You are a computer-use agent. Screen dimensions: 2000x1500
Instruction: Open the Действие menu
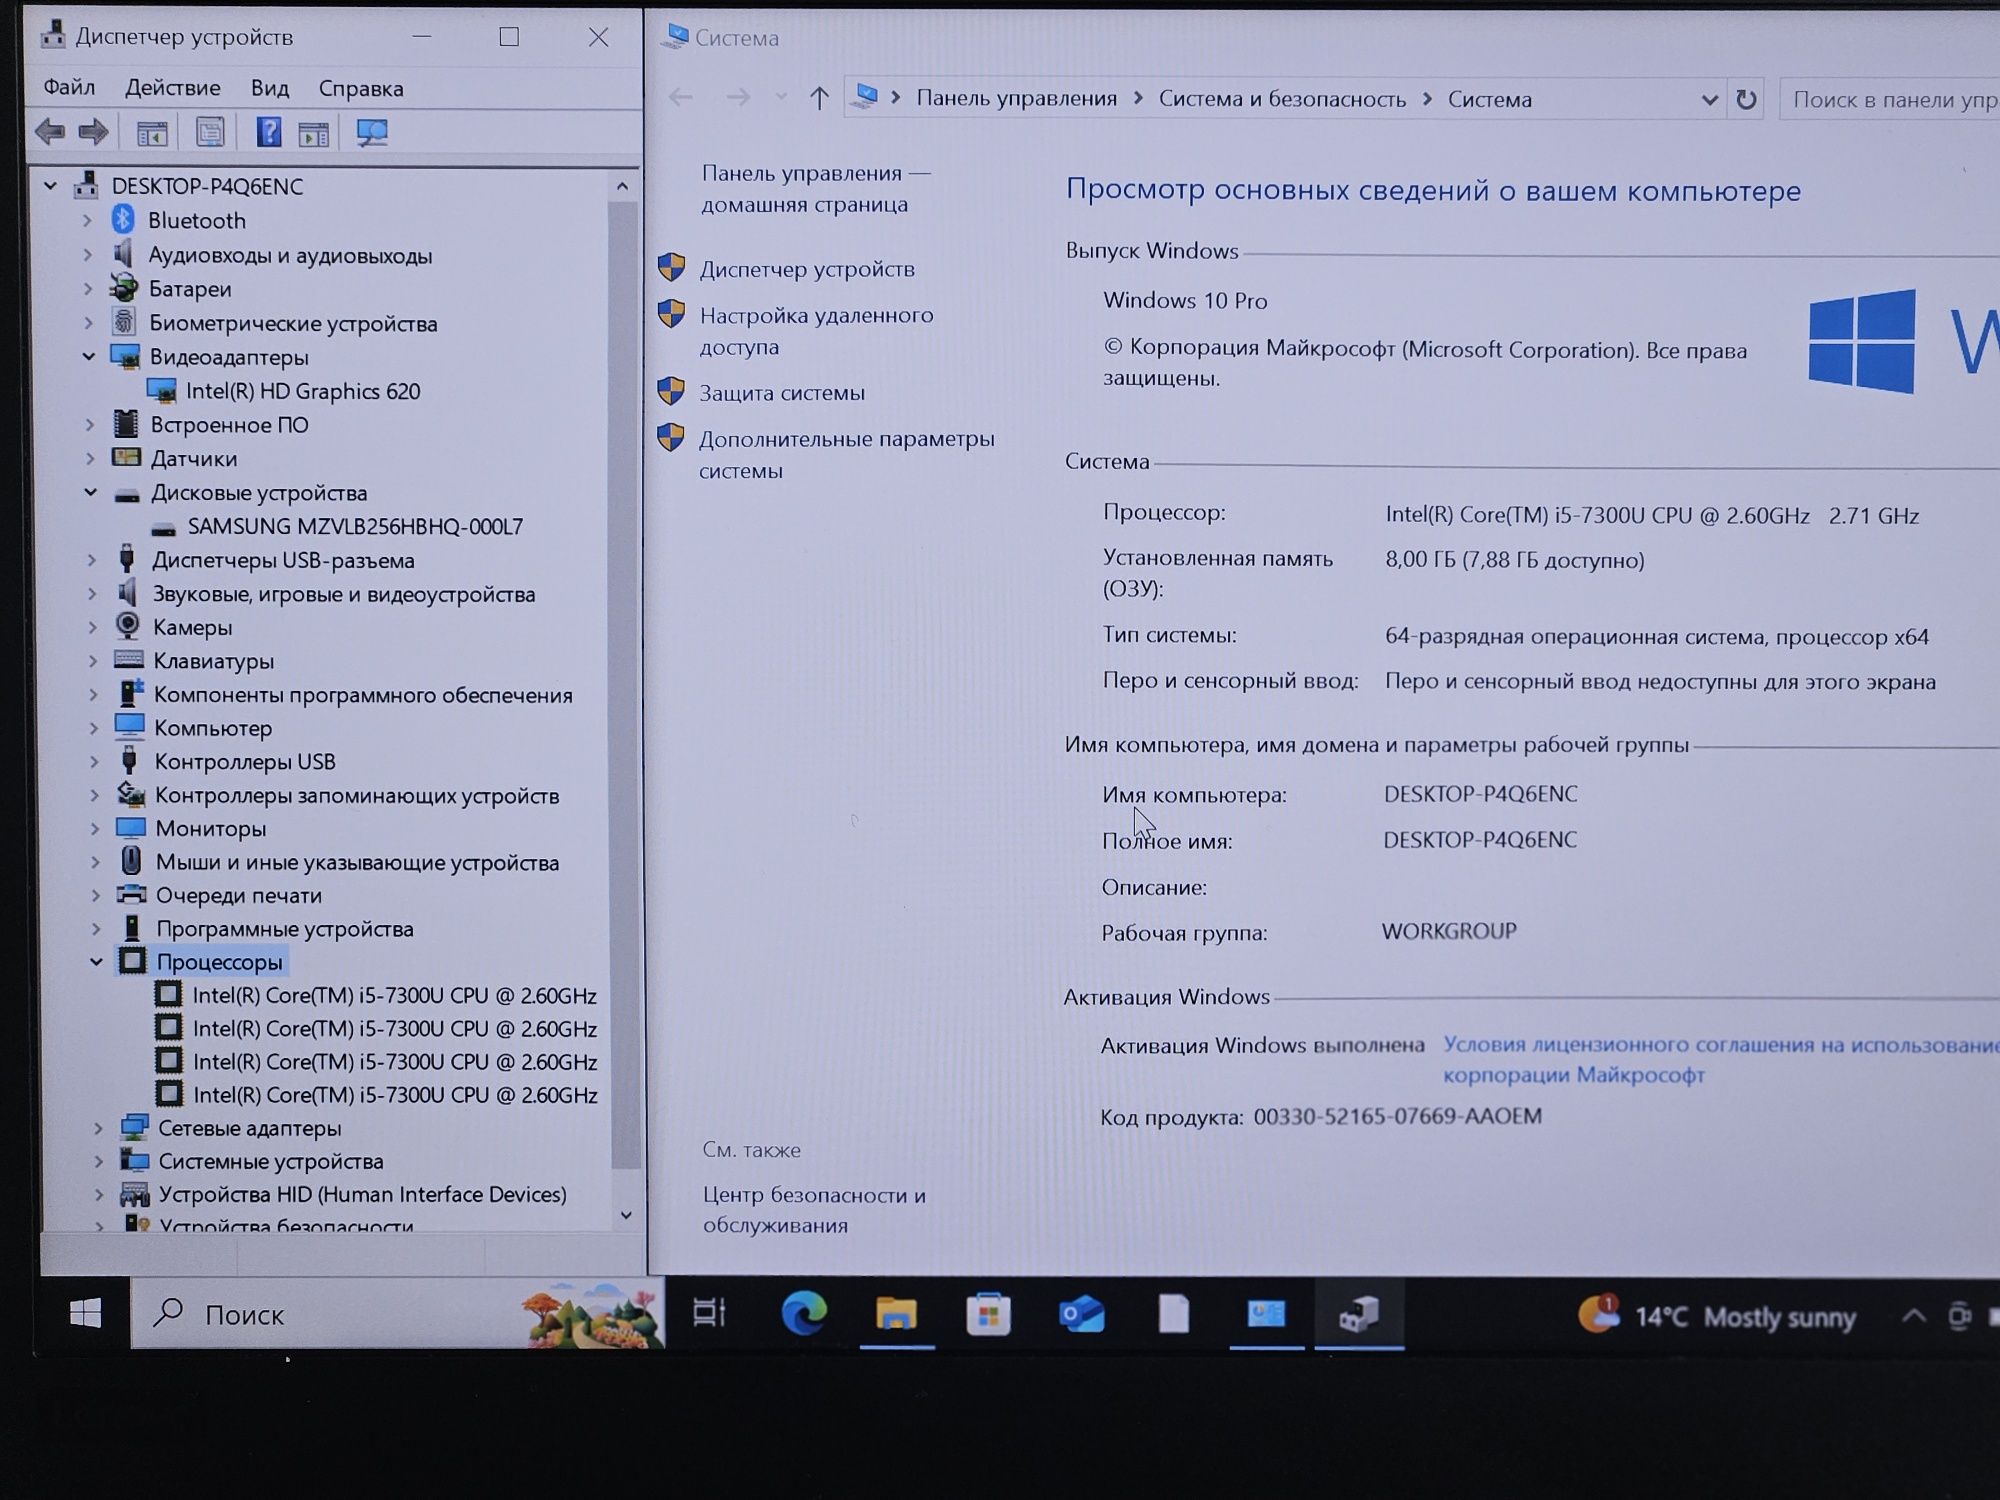tap(172, 88)
